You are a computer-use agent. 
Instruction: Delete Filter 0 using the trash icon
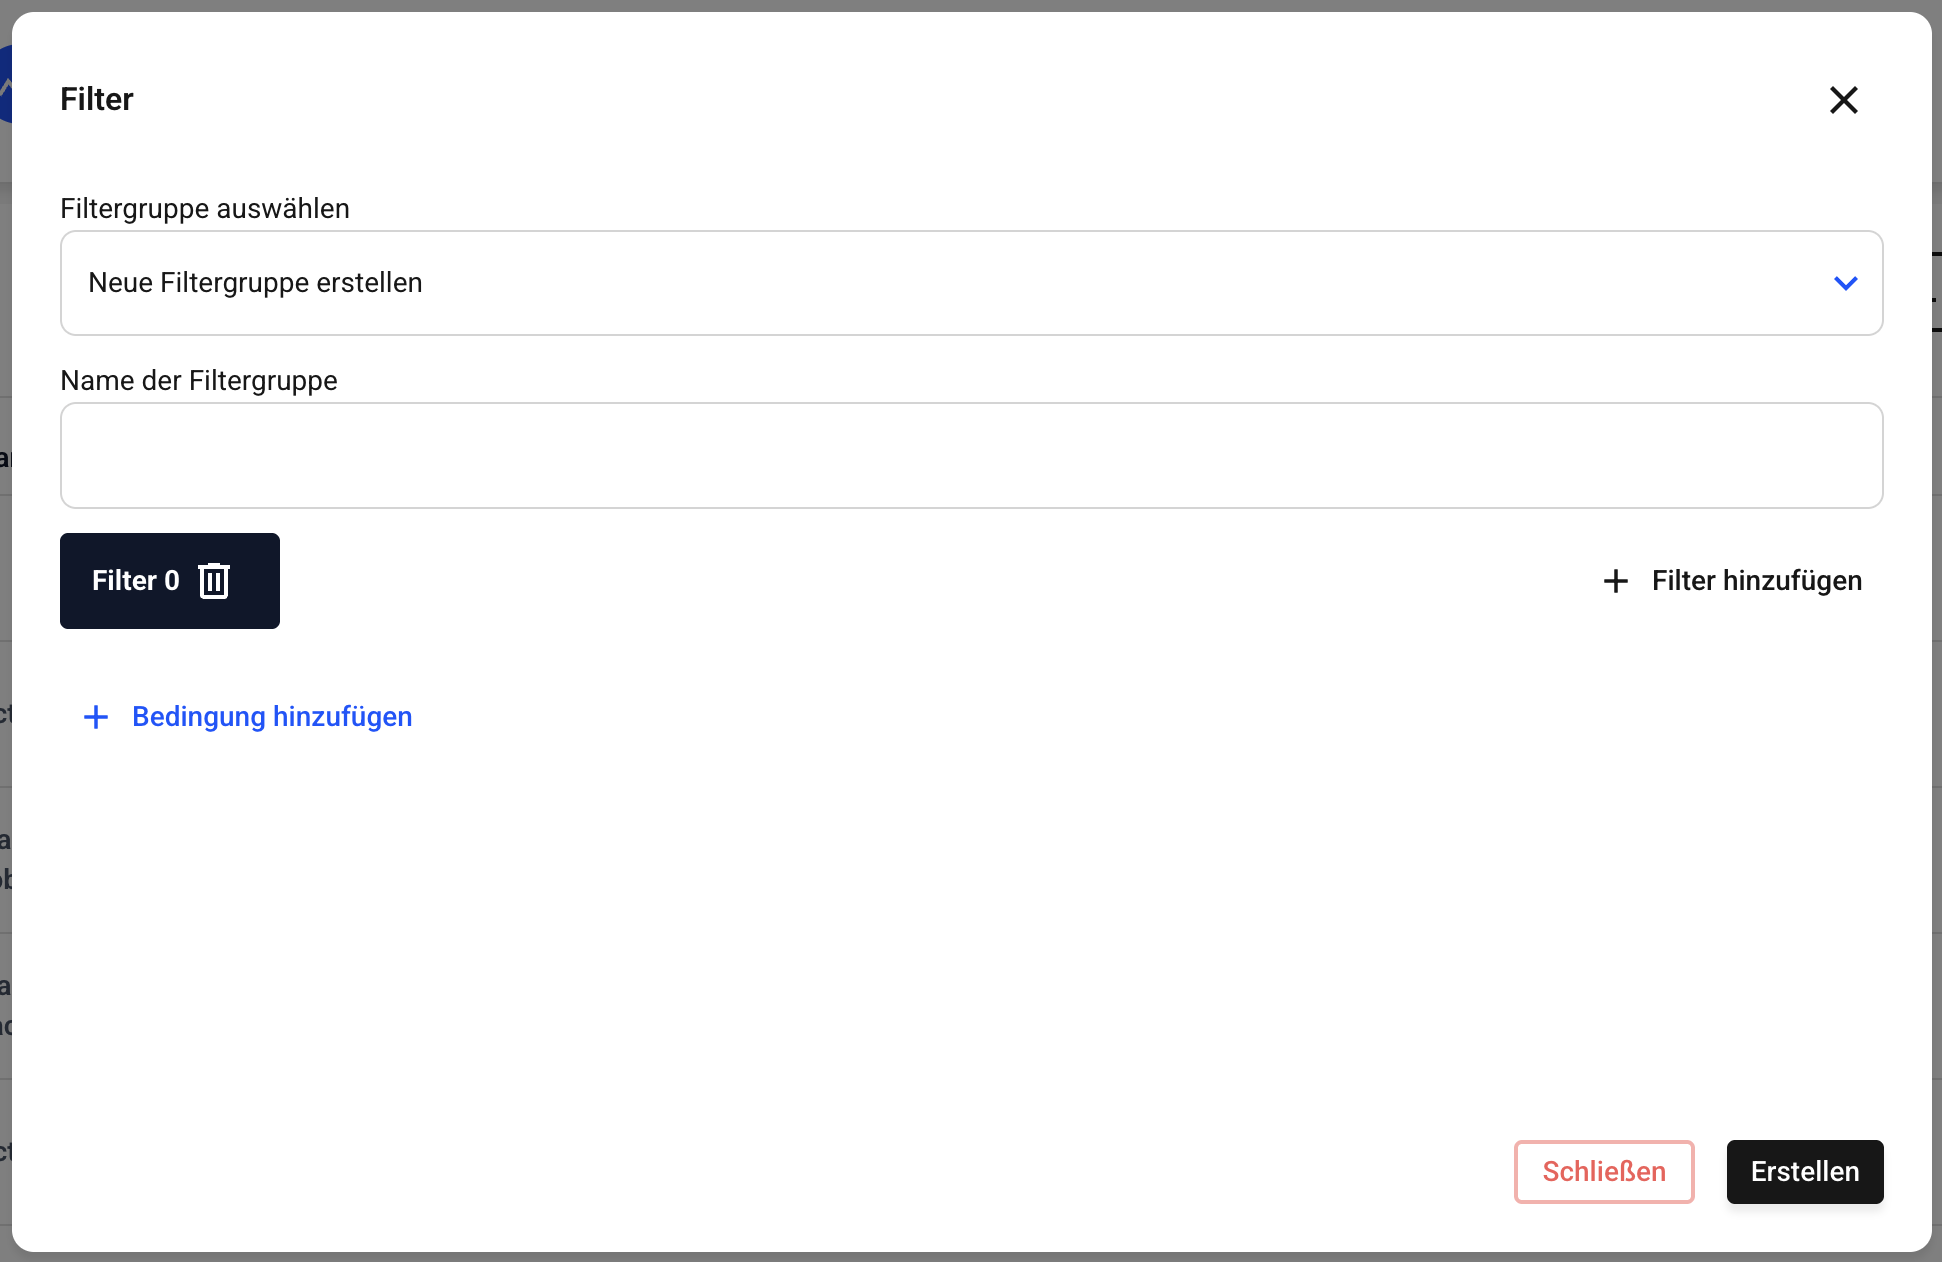(x=214, y=581)
